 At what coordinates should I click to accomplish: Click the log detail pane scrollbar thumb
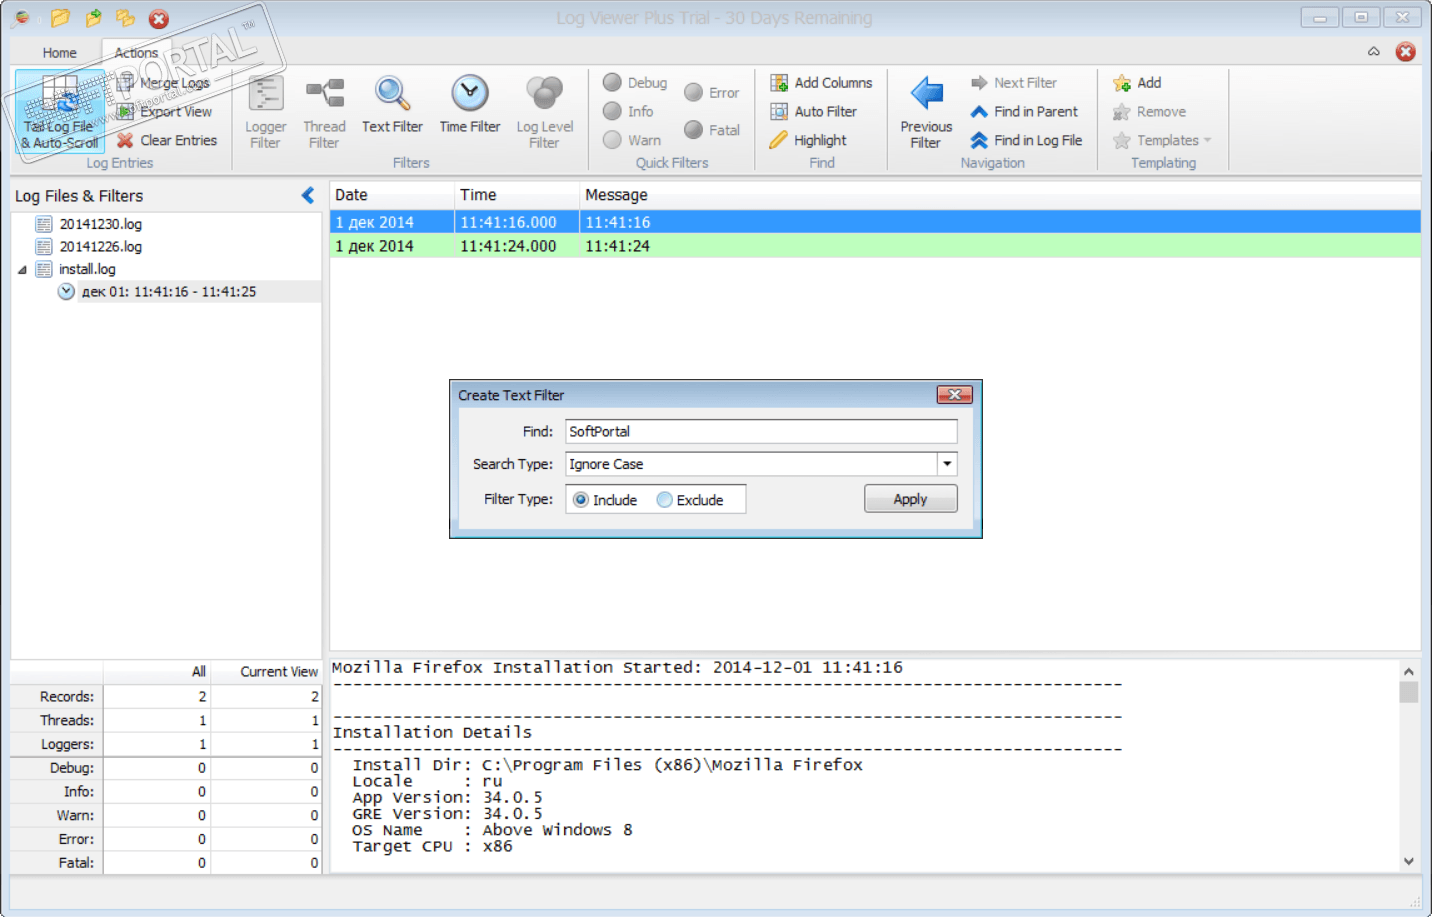(1408, 692)
